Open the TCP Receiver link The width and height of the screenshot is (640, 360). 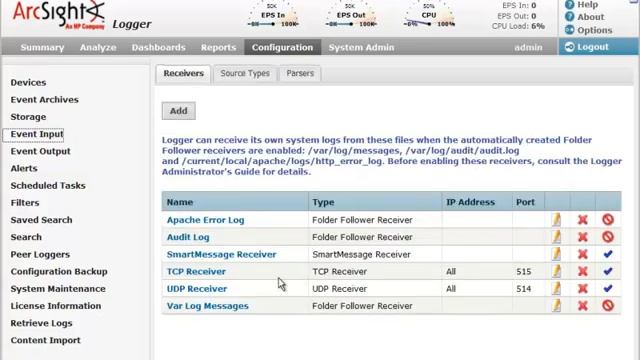pos(196,271)
